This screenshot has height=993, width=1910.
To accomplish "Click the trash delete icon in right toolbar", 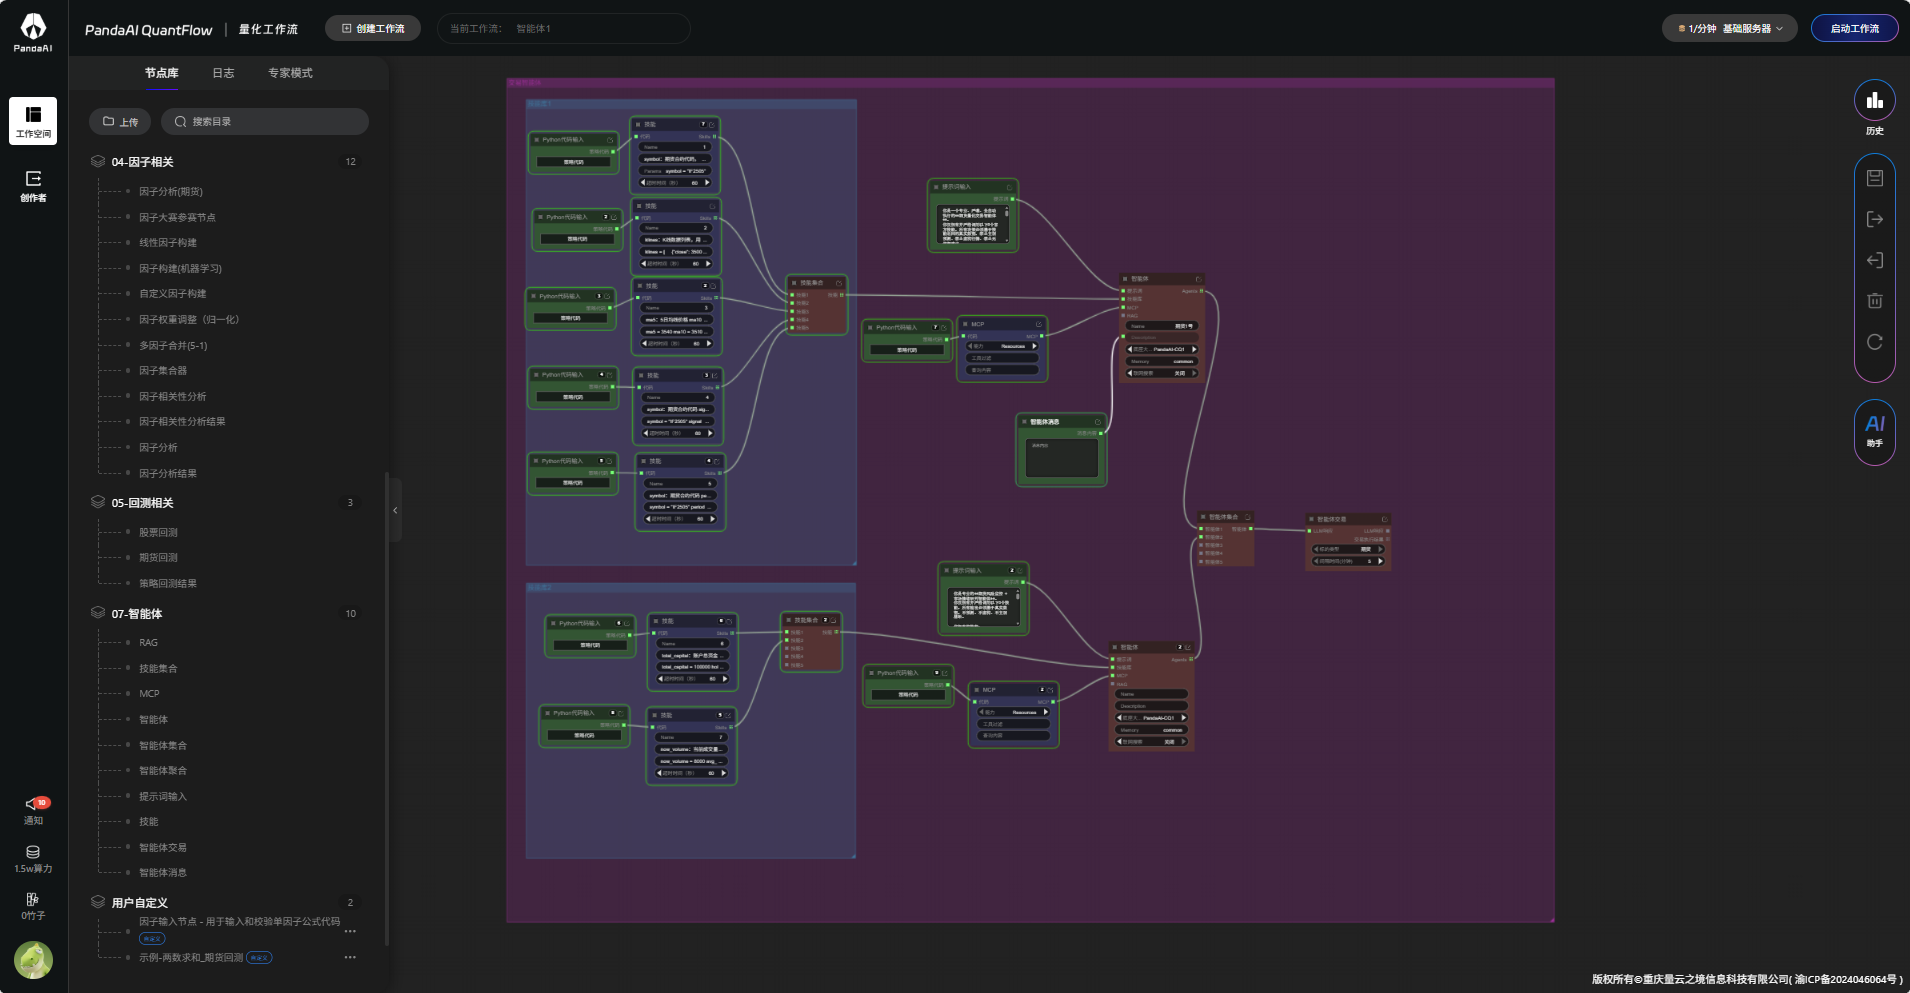I will click(1874, 300).
